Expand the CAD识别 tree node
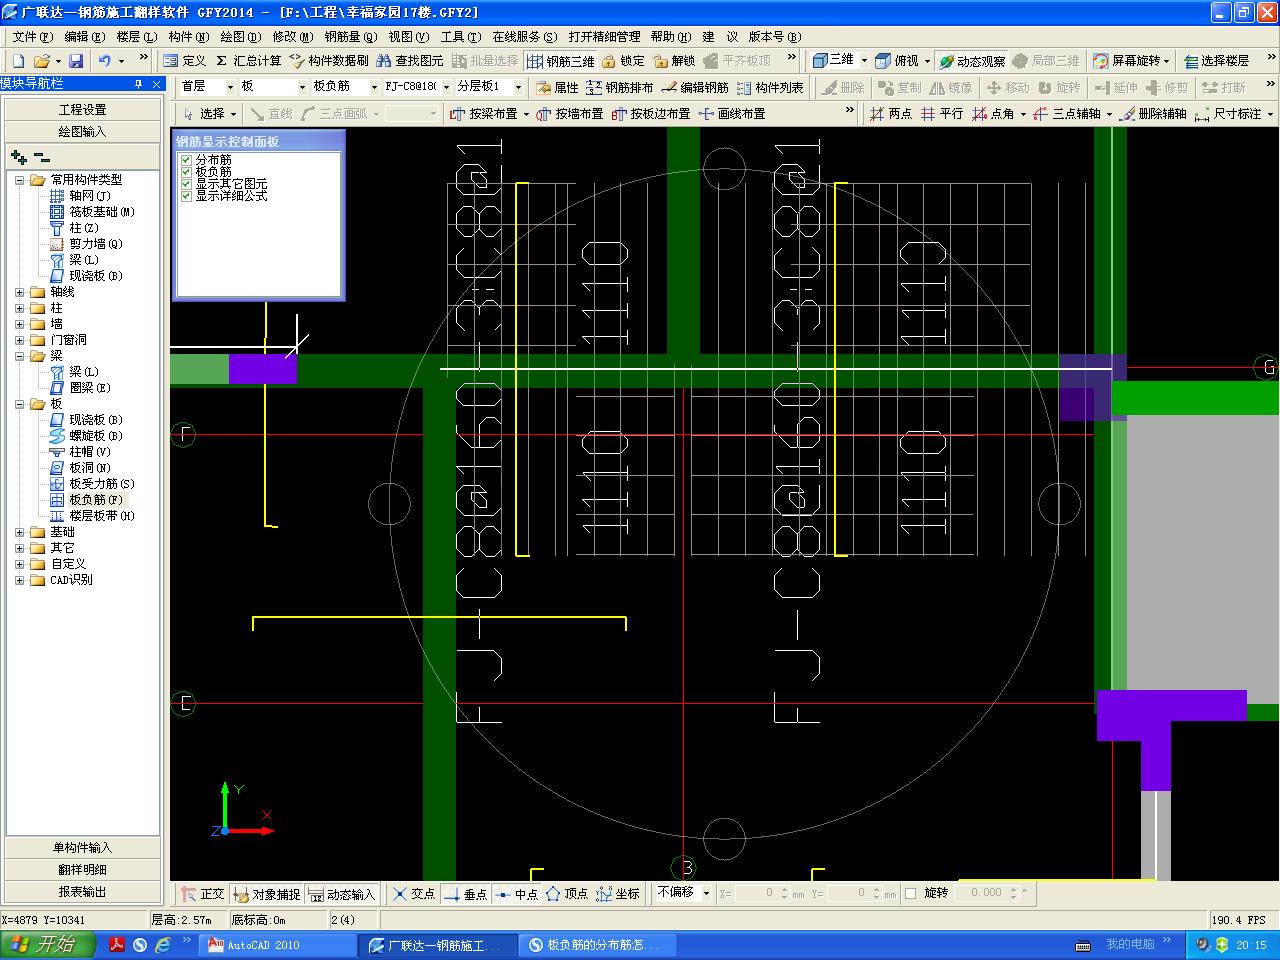The height and width of the screenshot is (960, 1280). click(x=19, y=580)
